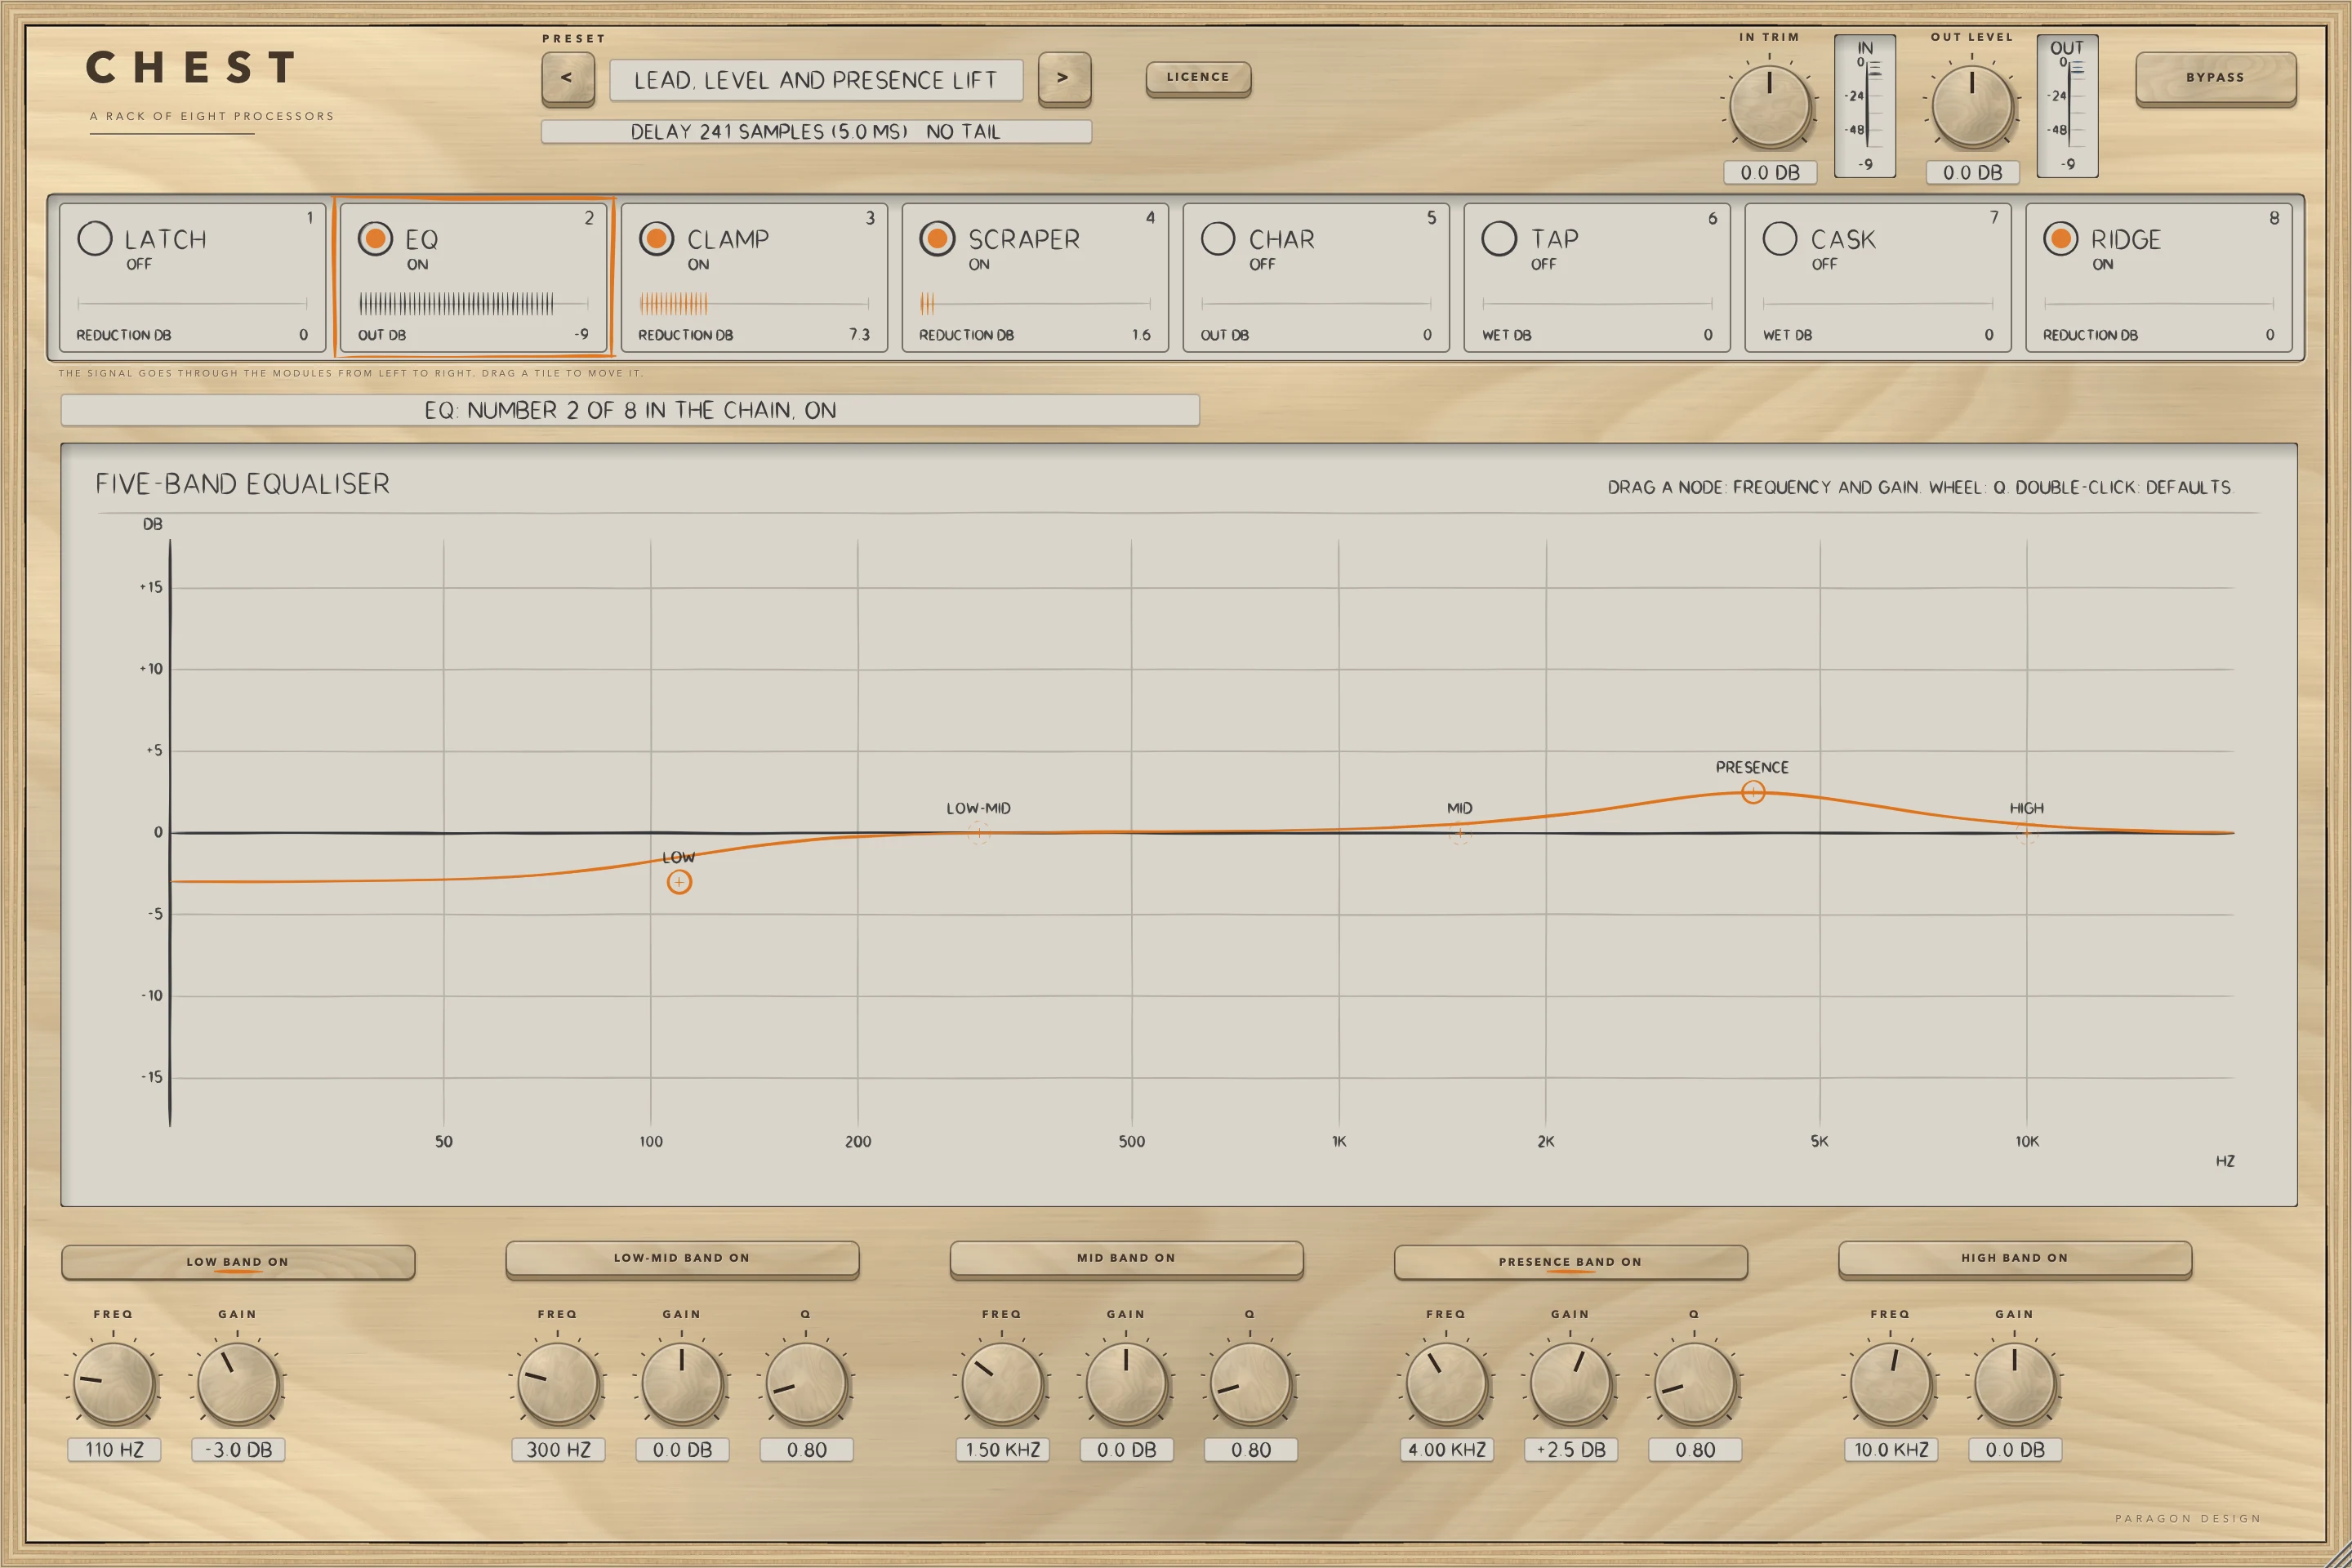Go to the next preset
Viewport: 2352px width, 1568px height.
[1063, 78]
